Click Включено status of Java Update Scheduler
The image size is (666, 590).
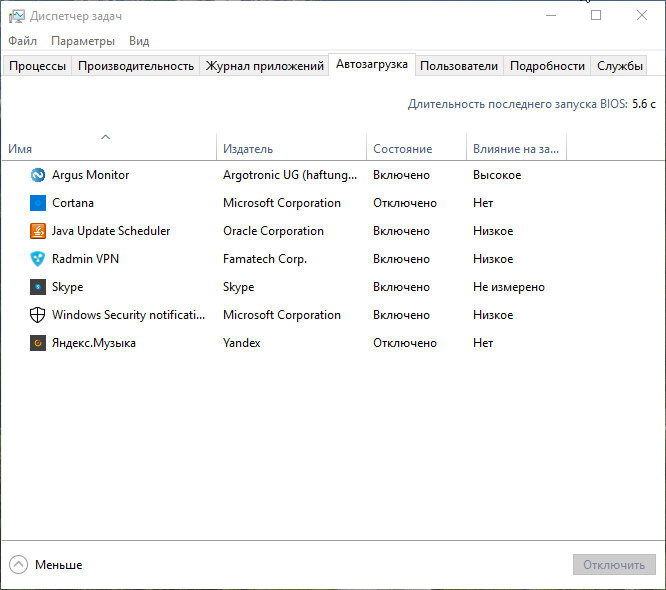[401, 231]
